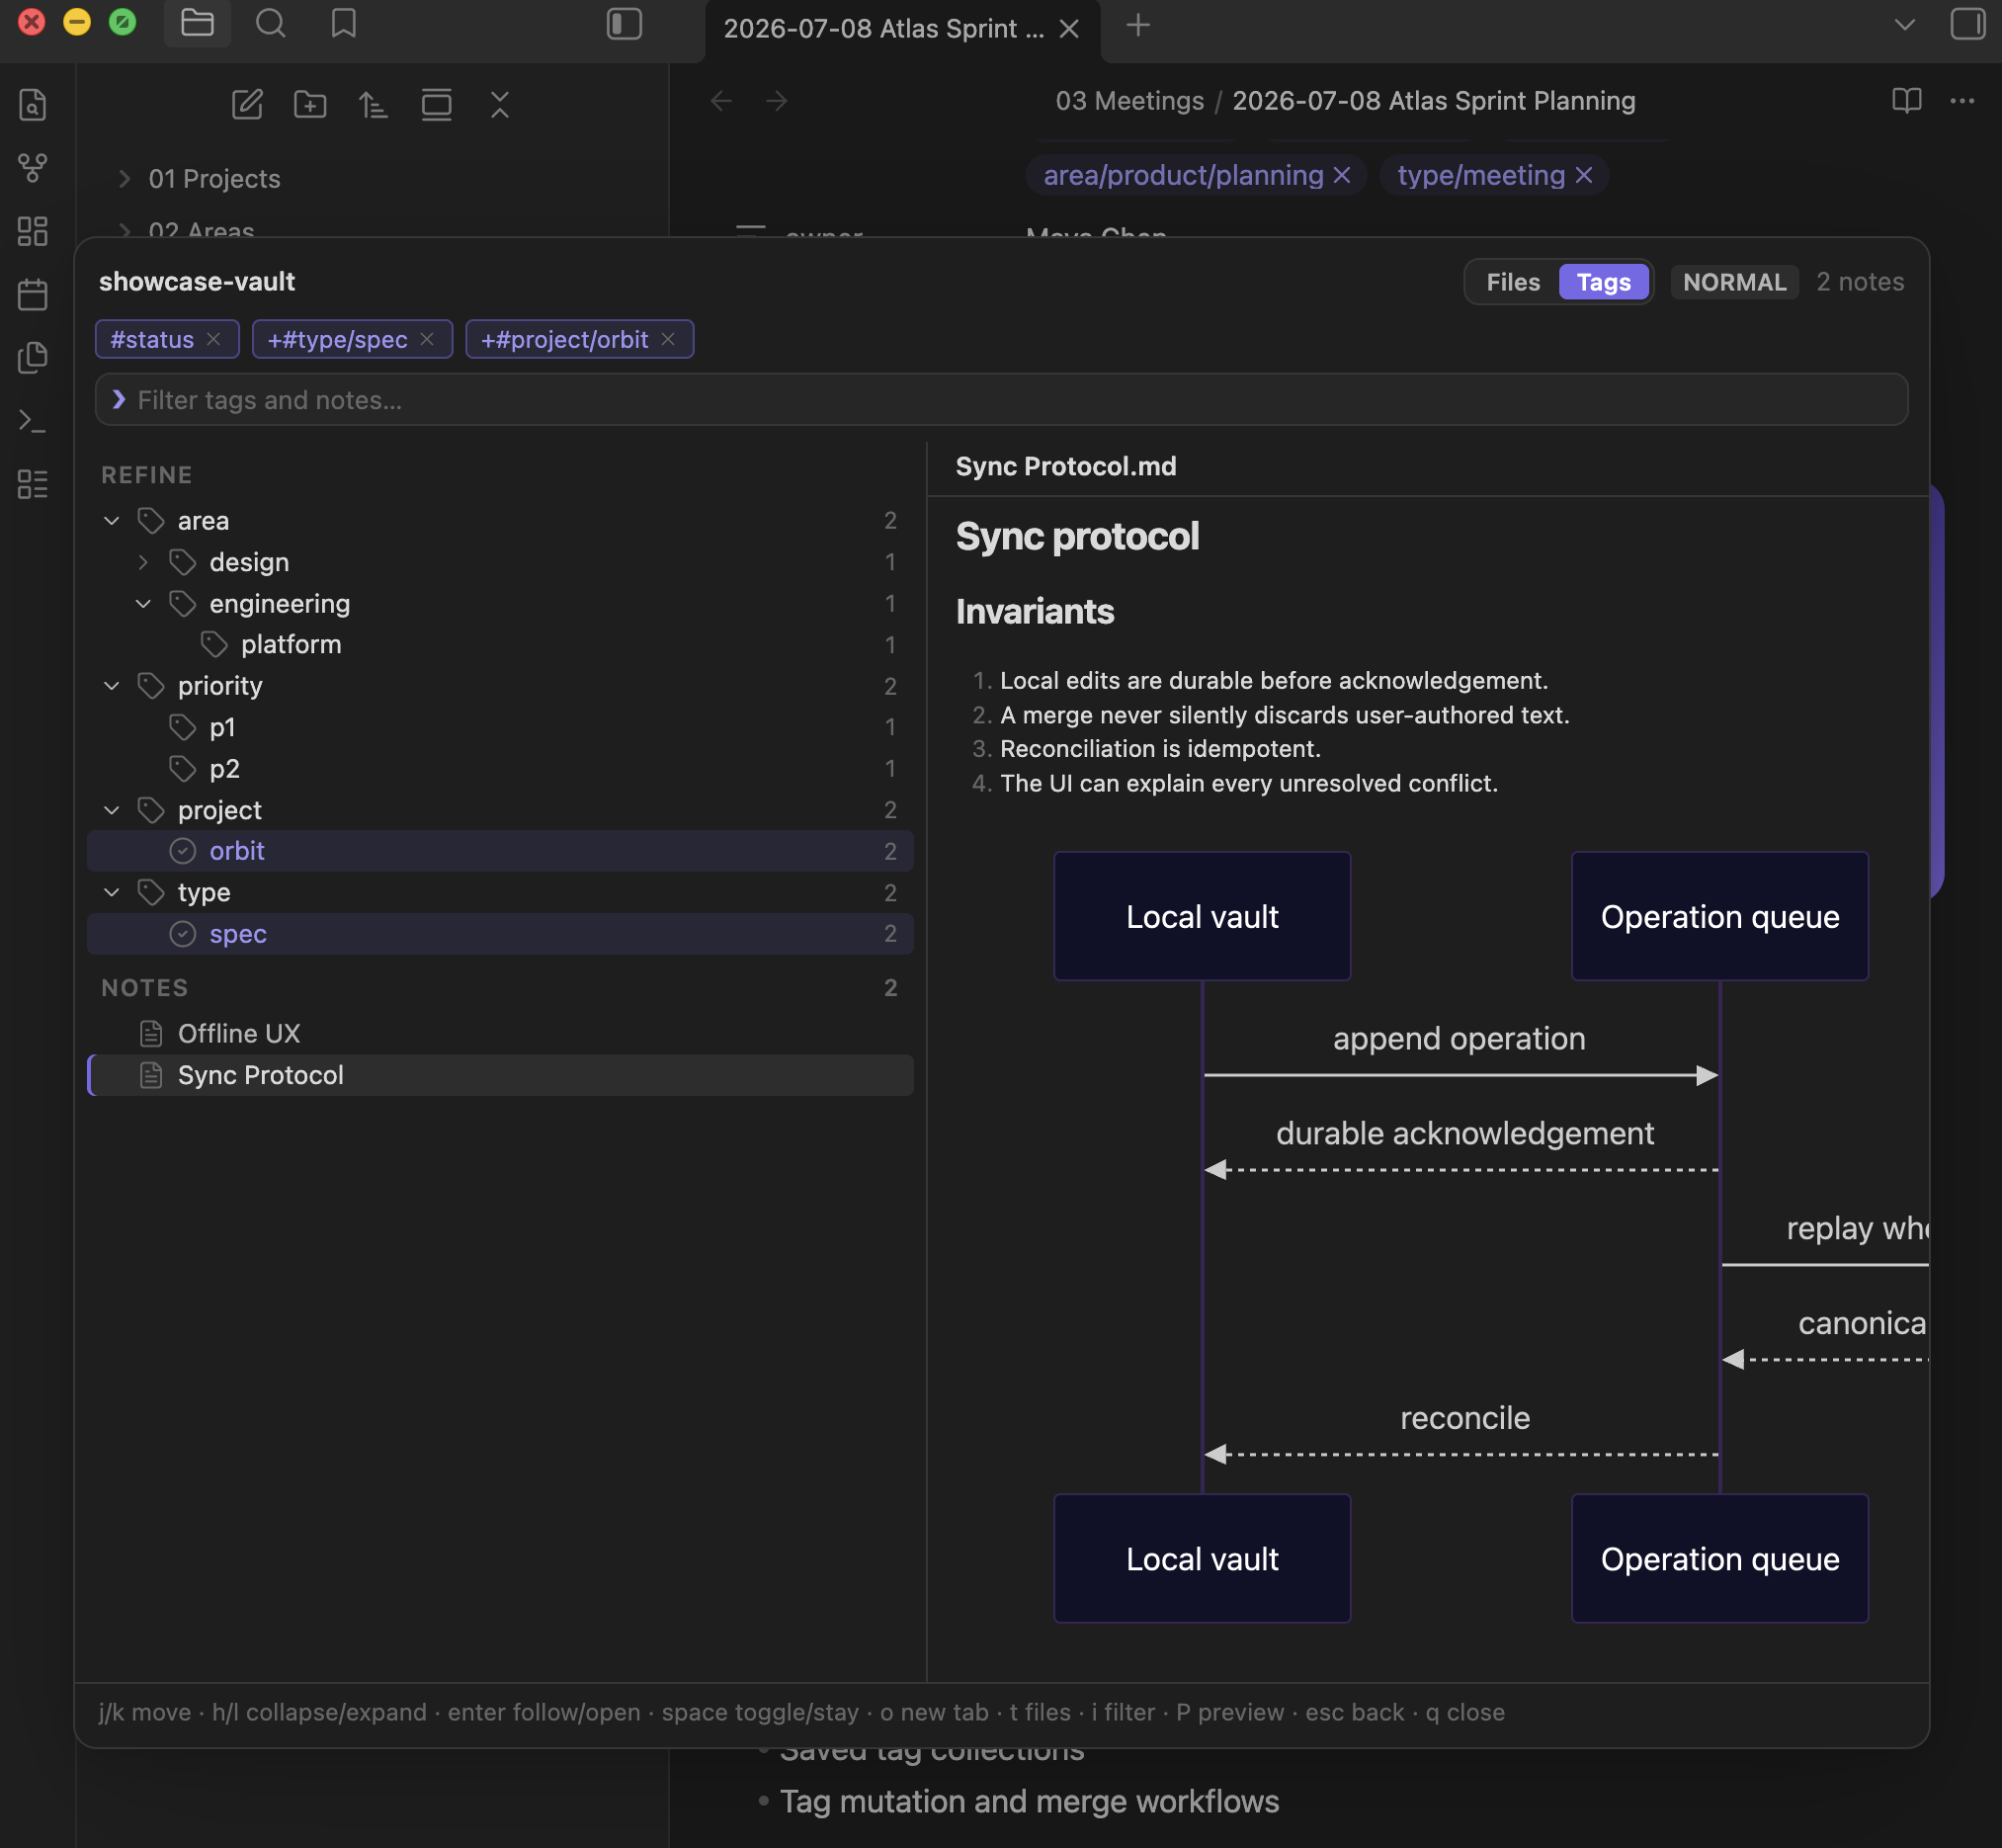Click Sync Protocol.md preview title

[x=1065, y=467]
